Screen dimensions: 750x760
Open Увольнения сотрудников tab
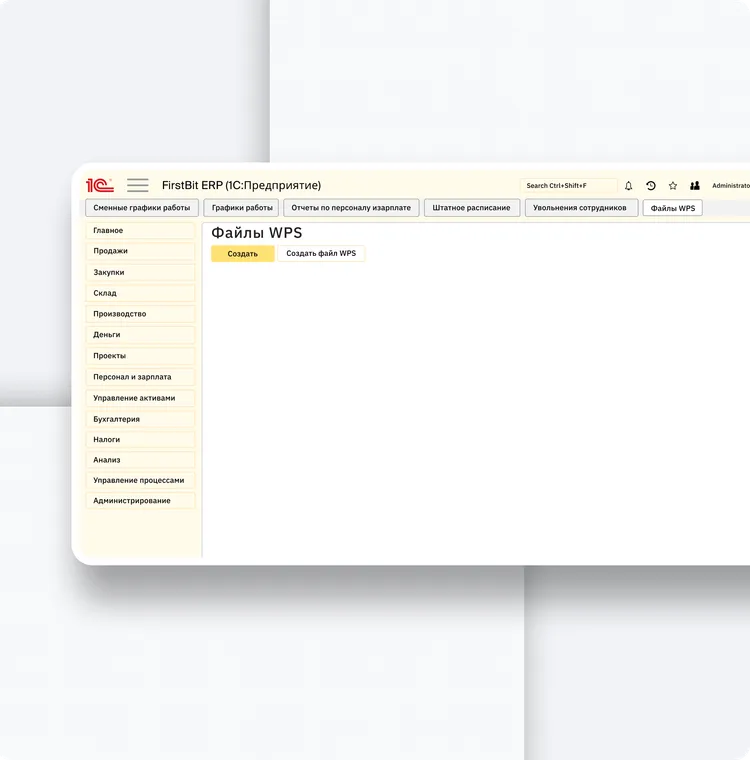(x=579, y=208)
